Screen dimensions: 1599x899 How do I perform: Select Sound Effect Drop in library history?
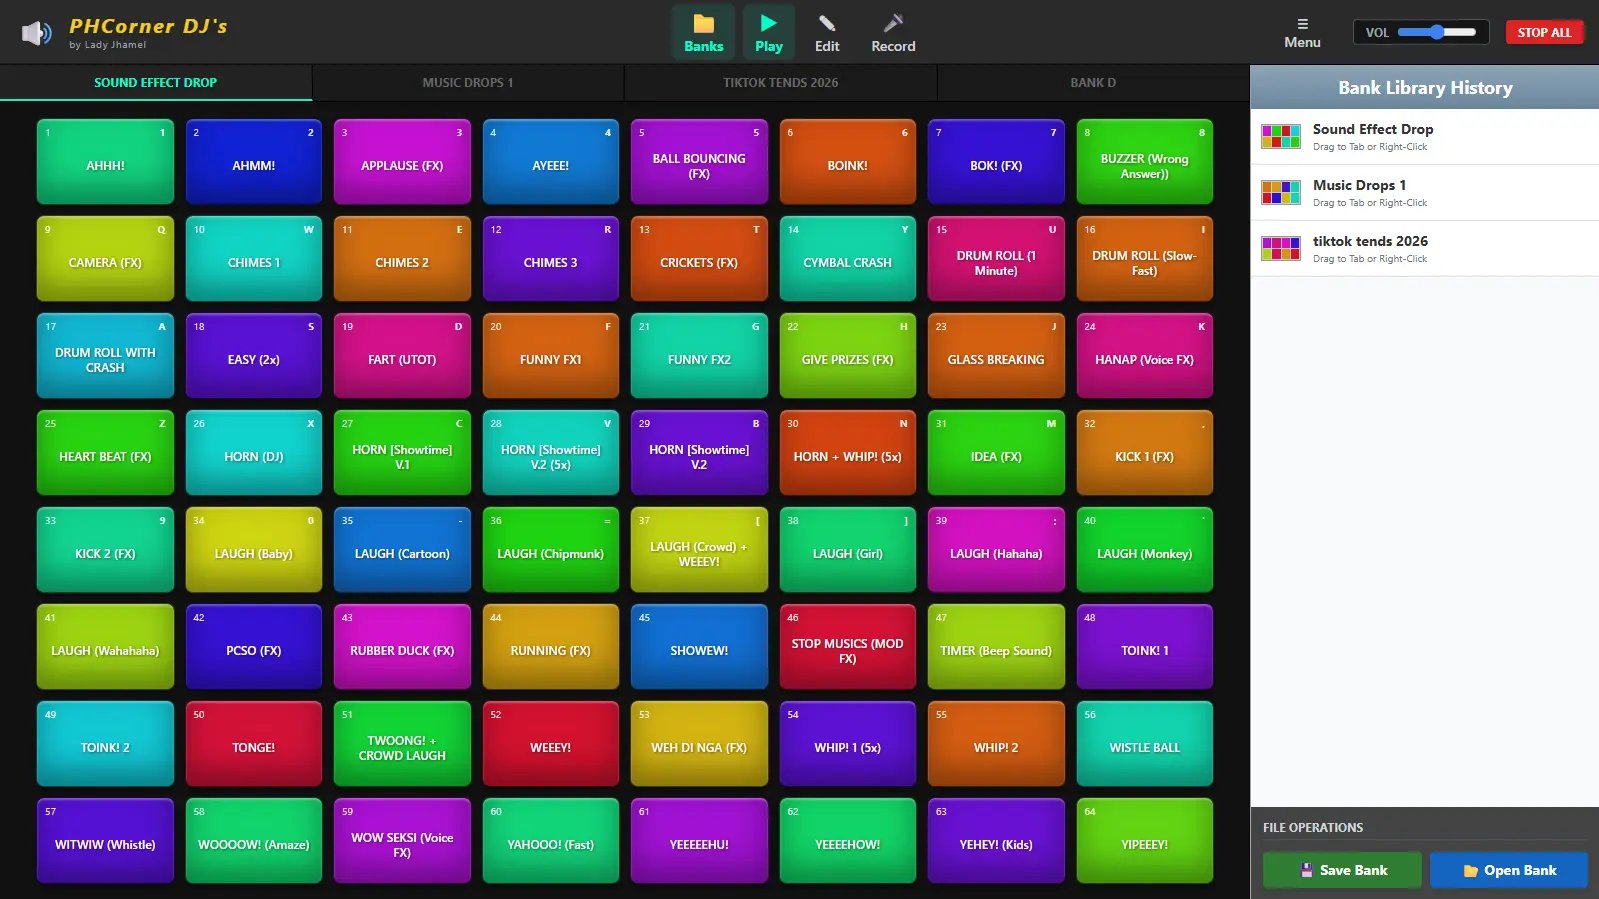[1424, 137]
